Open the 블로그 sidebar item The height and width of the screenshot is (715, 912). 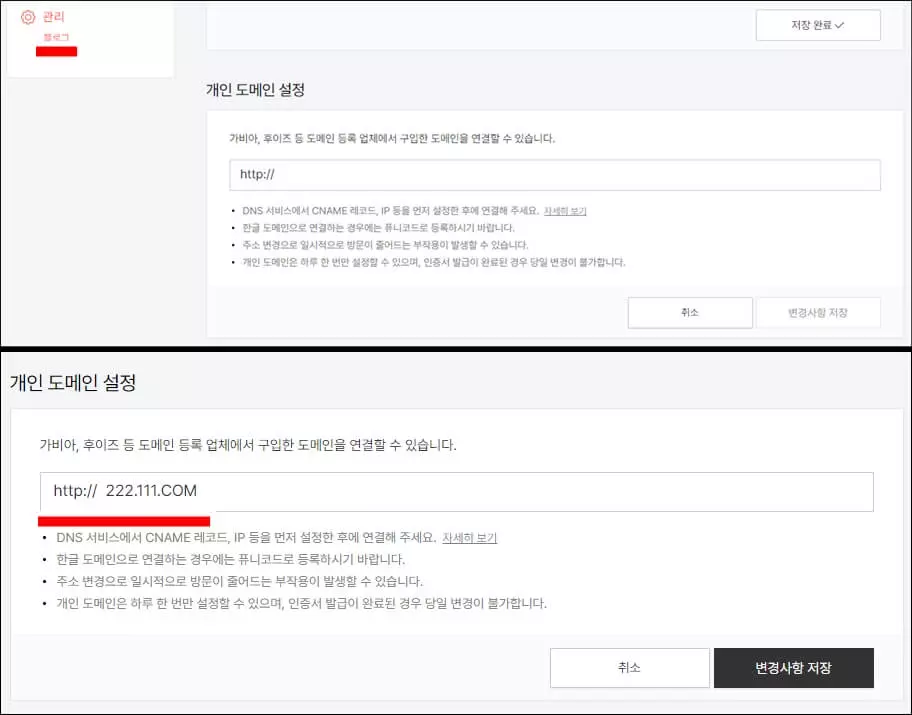click(x=56, y=36)
